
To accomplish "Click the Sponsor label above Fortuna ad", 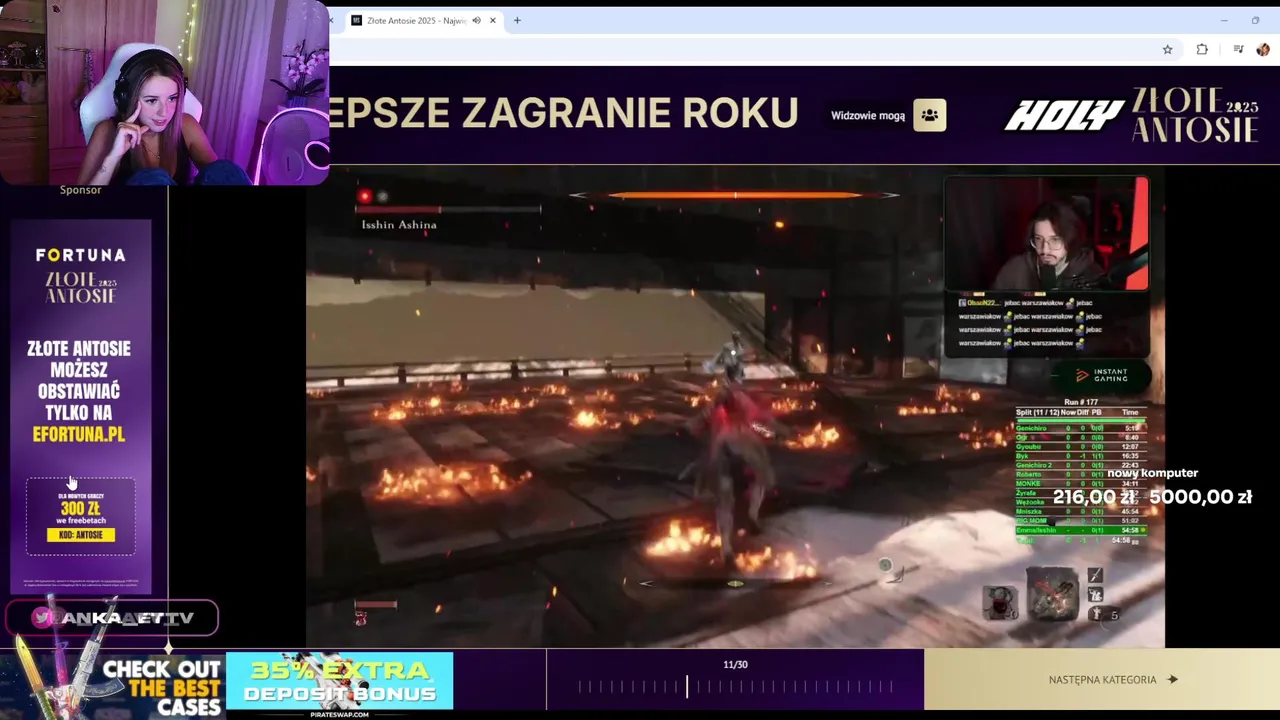I will click(80, 190).
